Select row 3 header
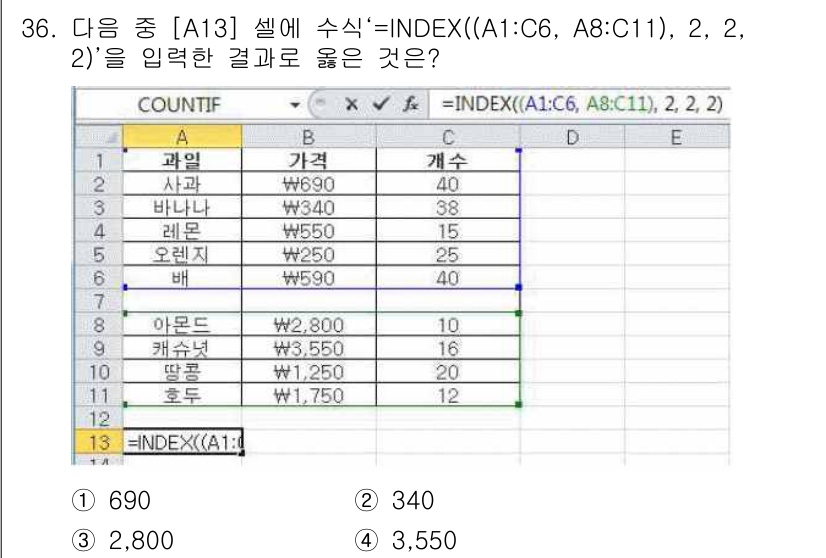The width and height of the screenshot is (826, 558). [99, 207]
